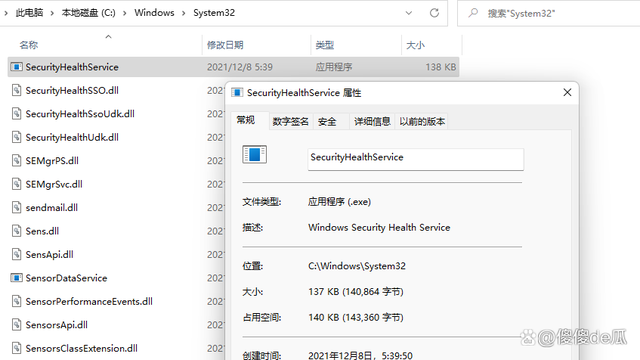Screen dimensions: 640x360
Task: Click the 应用程序 (.exe) file type value
Action: click(340, 202)
